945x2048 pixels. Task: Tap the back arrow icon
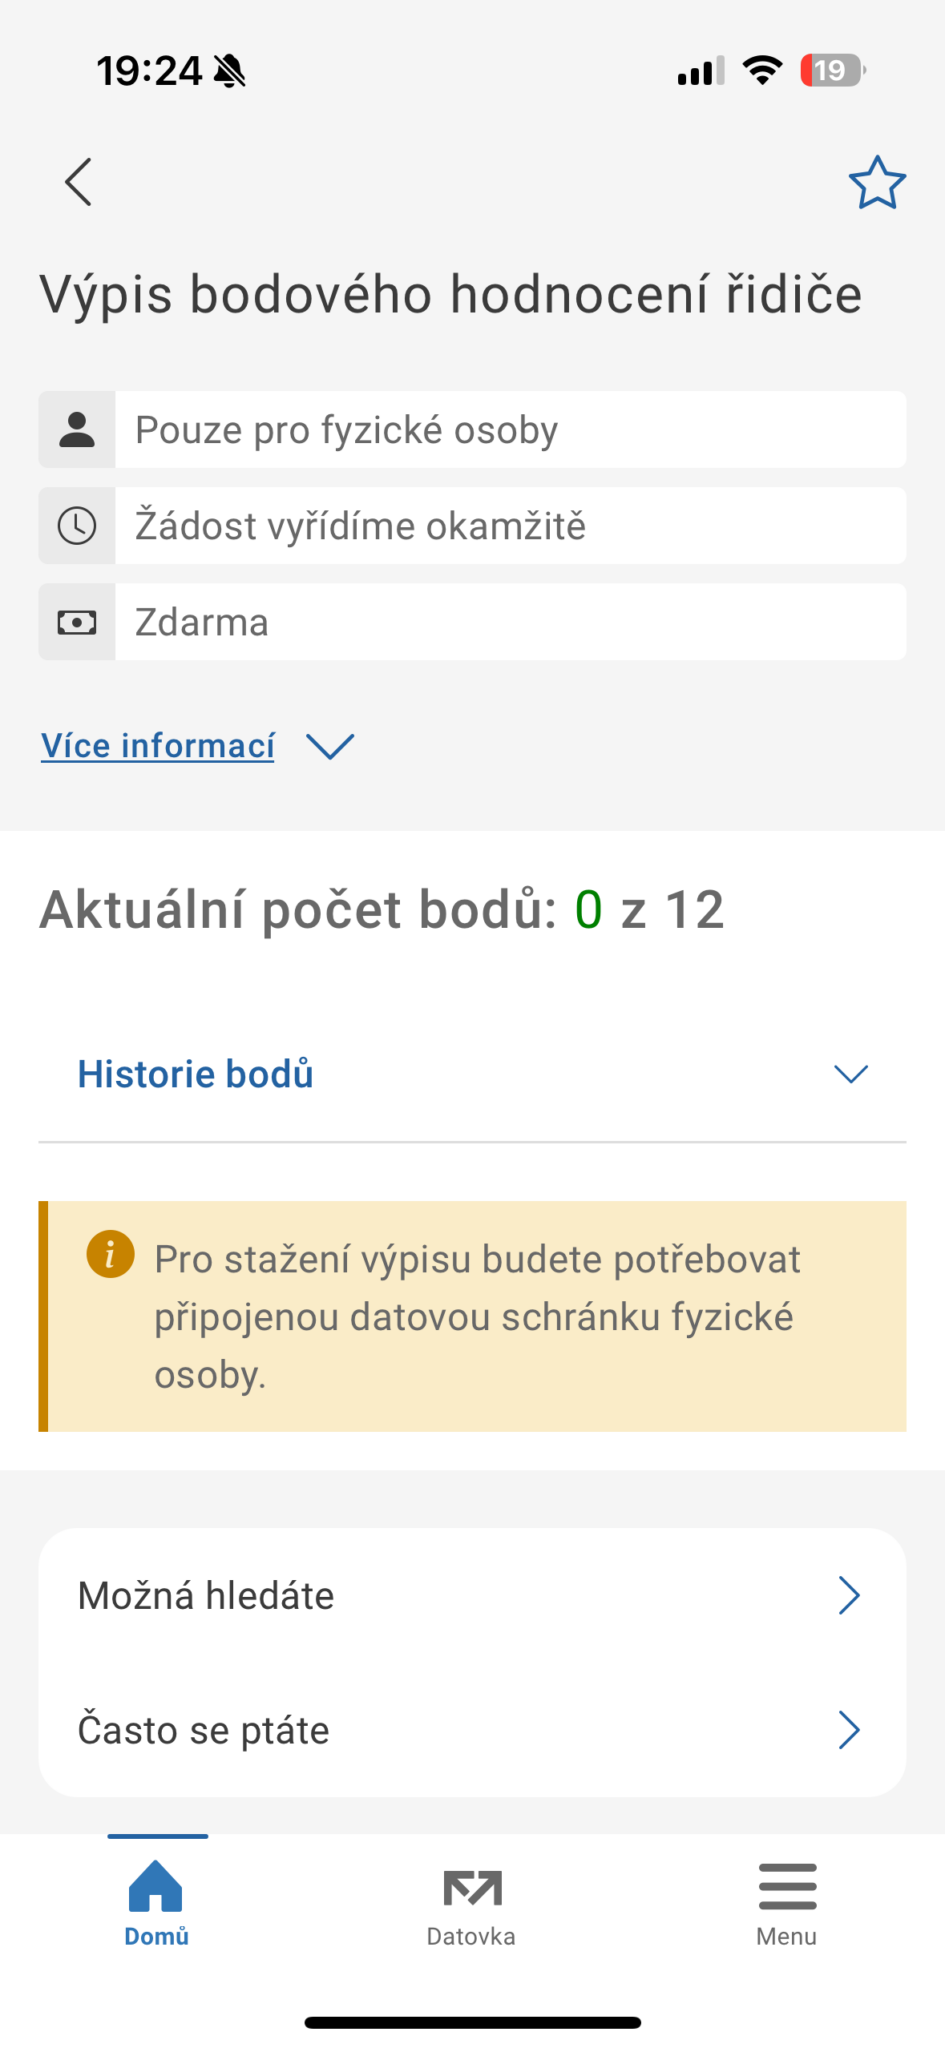pyautogui.click(x=78, y=182)
